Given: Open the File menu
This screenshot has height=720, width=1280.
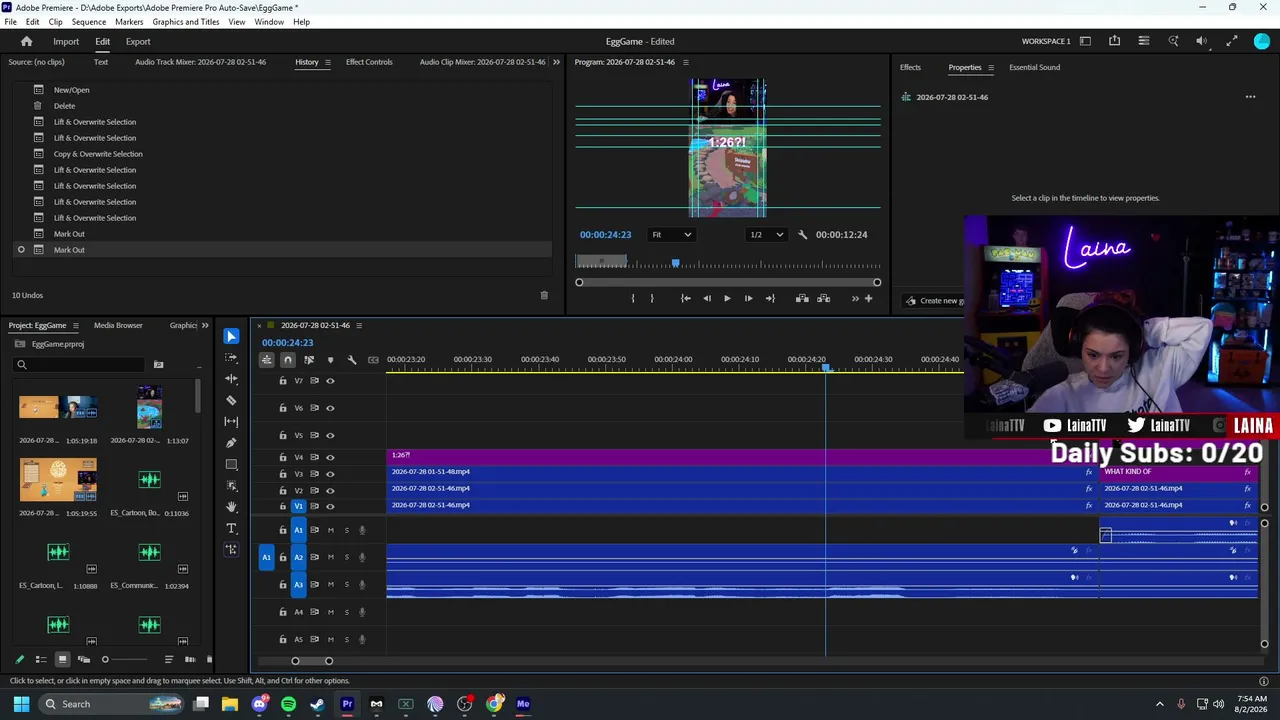Looking at the screenshot, I should [10, 22].
